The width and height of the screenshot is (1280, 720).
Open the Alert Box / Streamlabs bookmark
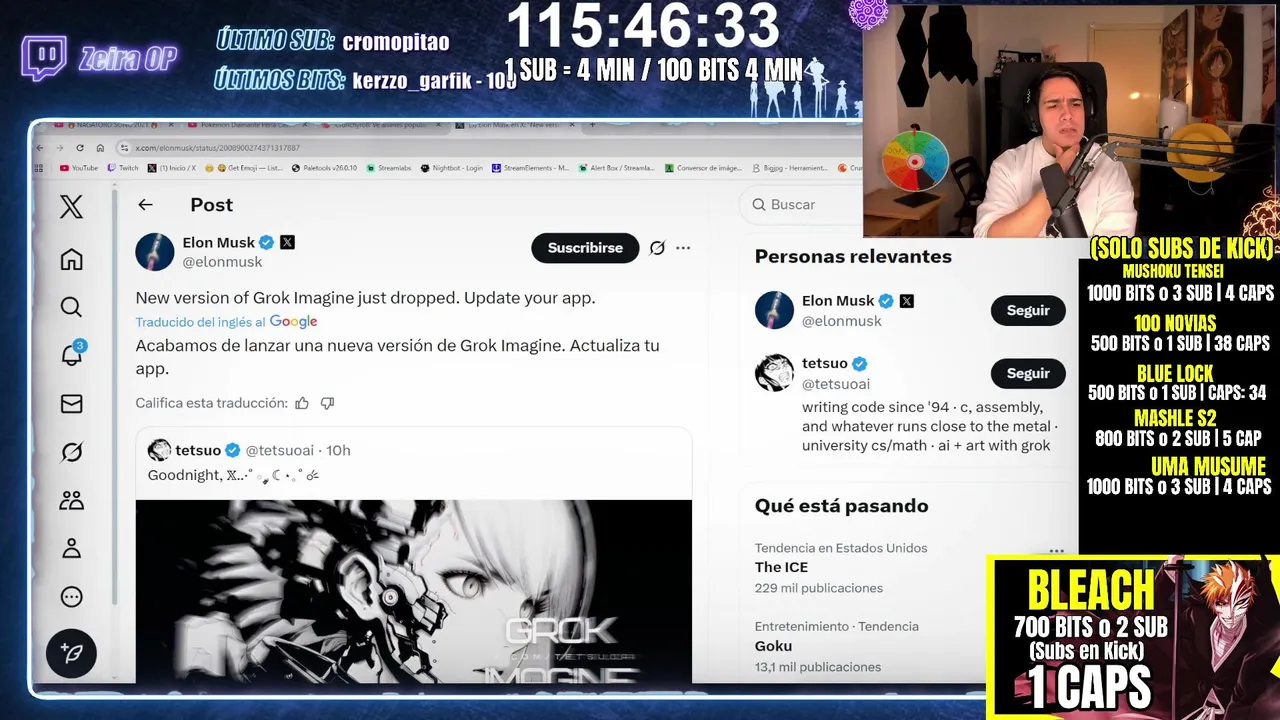[616, 168]
